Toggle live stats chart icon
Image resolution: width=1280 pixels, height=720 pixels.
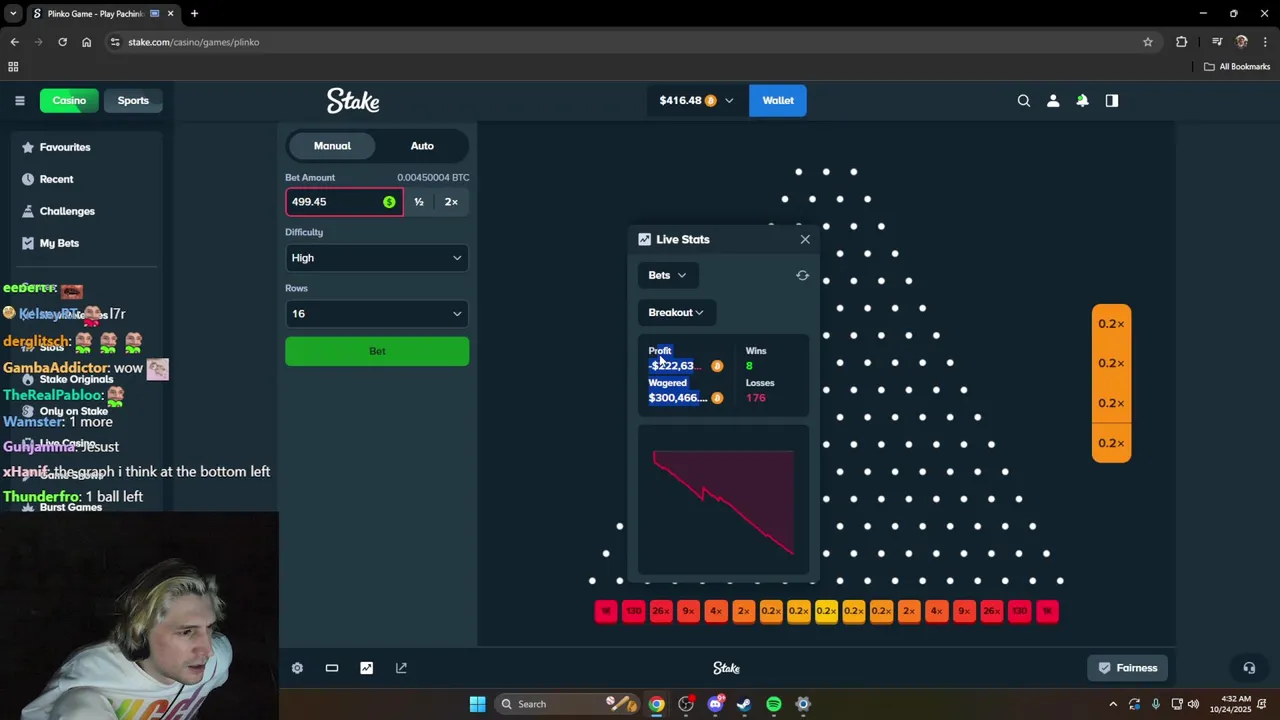[367, 668]
